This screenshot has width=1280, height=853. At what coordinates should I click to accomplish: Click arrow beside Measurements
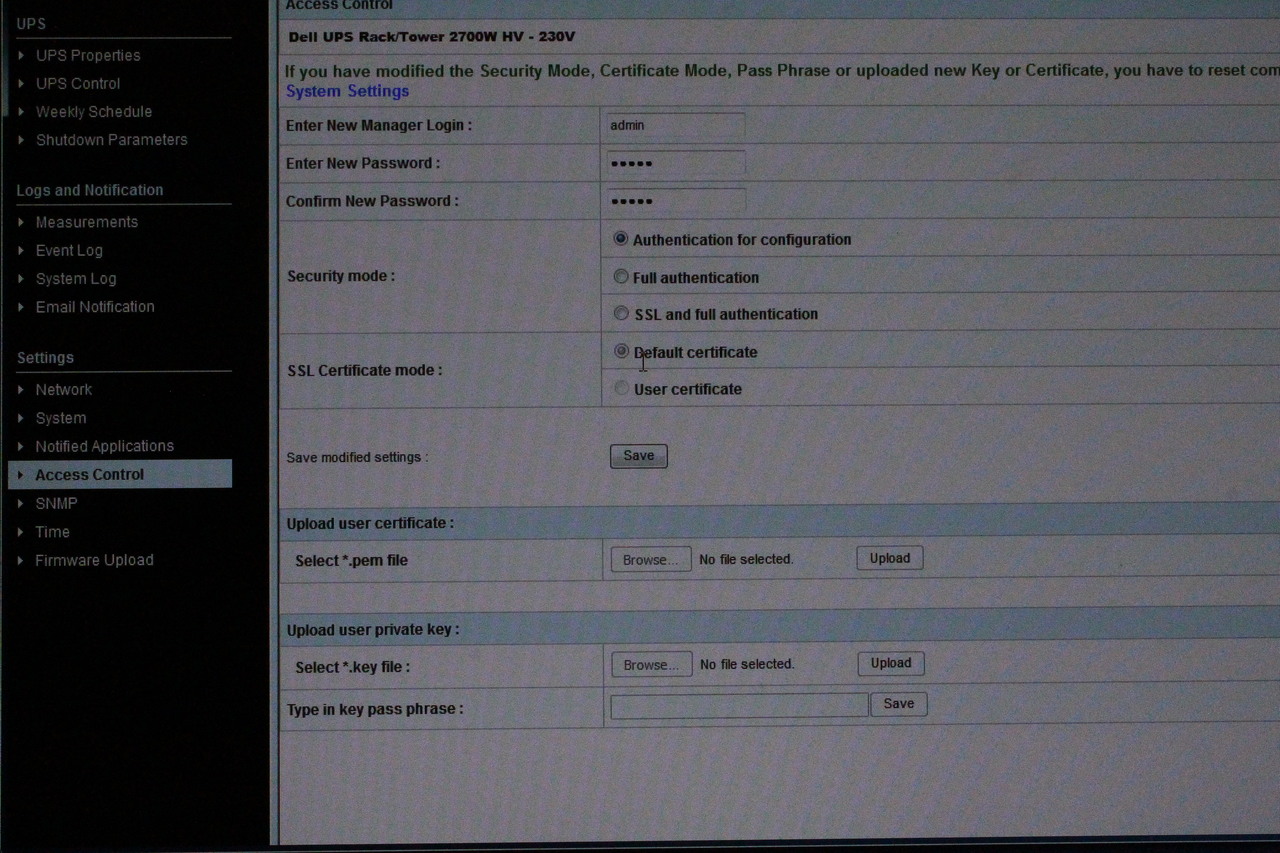click(x=21, y=222)
